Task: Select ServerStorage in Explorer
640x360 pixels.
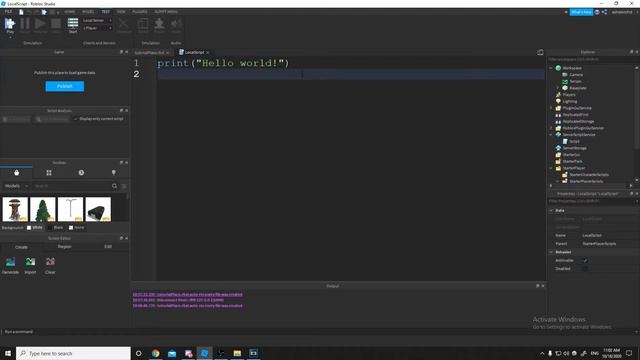Action: [x=574, y=148]
